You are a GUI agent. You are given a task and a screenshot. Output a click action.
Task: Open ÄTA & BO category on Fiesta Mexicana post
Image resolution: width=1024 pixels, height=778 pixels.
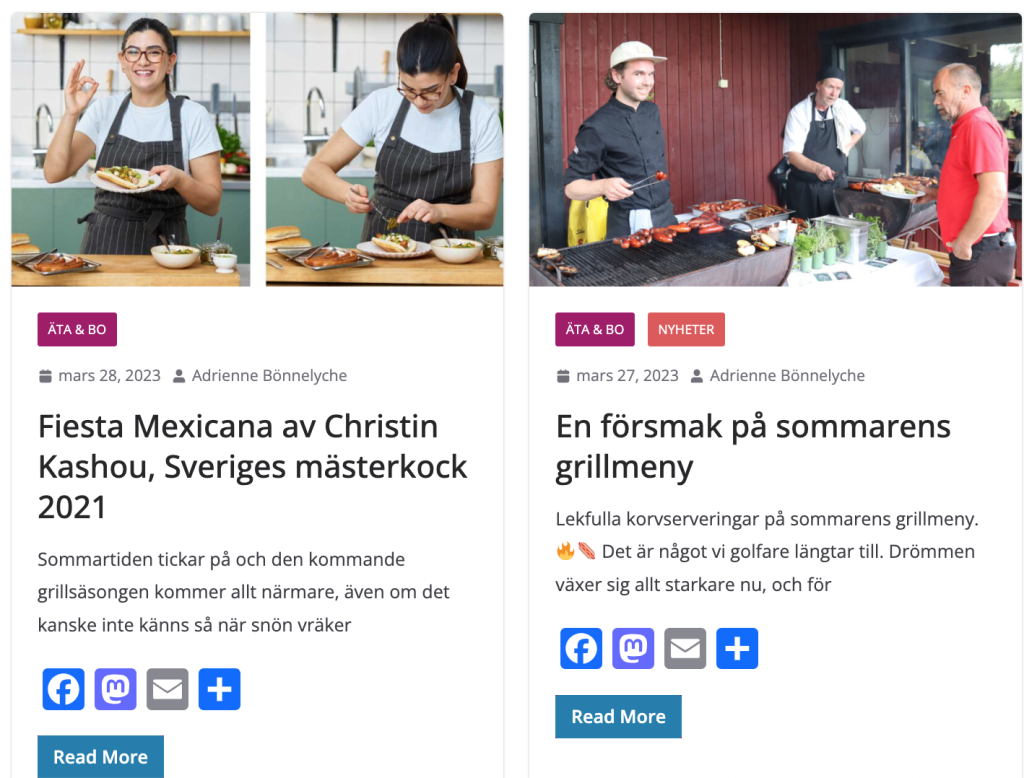77,330
